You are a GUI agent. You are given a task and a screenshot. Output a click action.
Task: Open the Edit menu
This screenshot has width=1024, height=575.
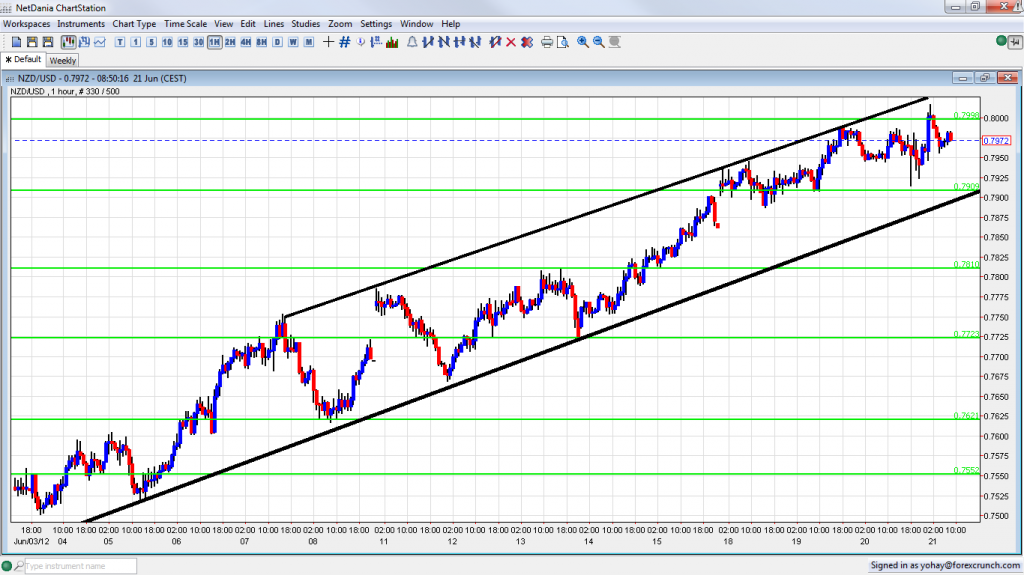(x=248, y=24)
